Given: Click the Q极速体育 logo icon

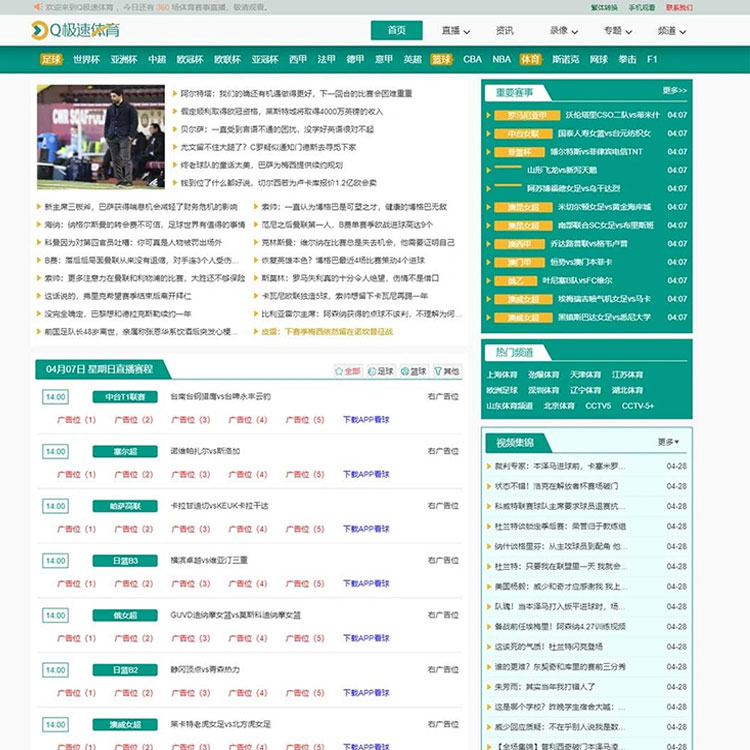Looking at the screenshot, I should pyautogui.click(x=39, y=31).
